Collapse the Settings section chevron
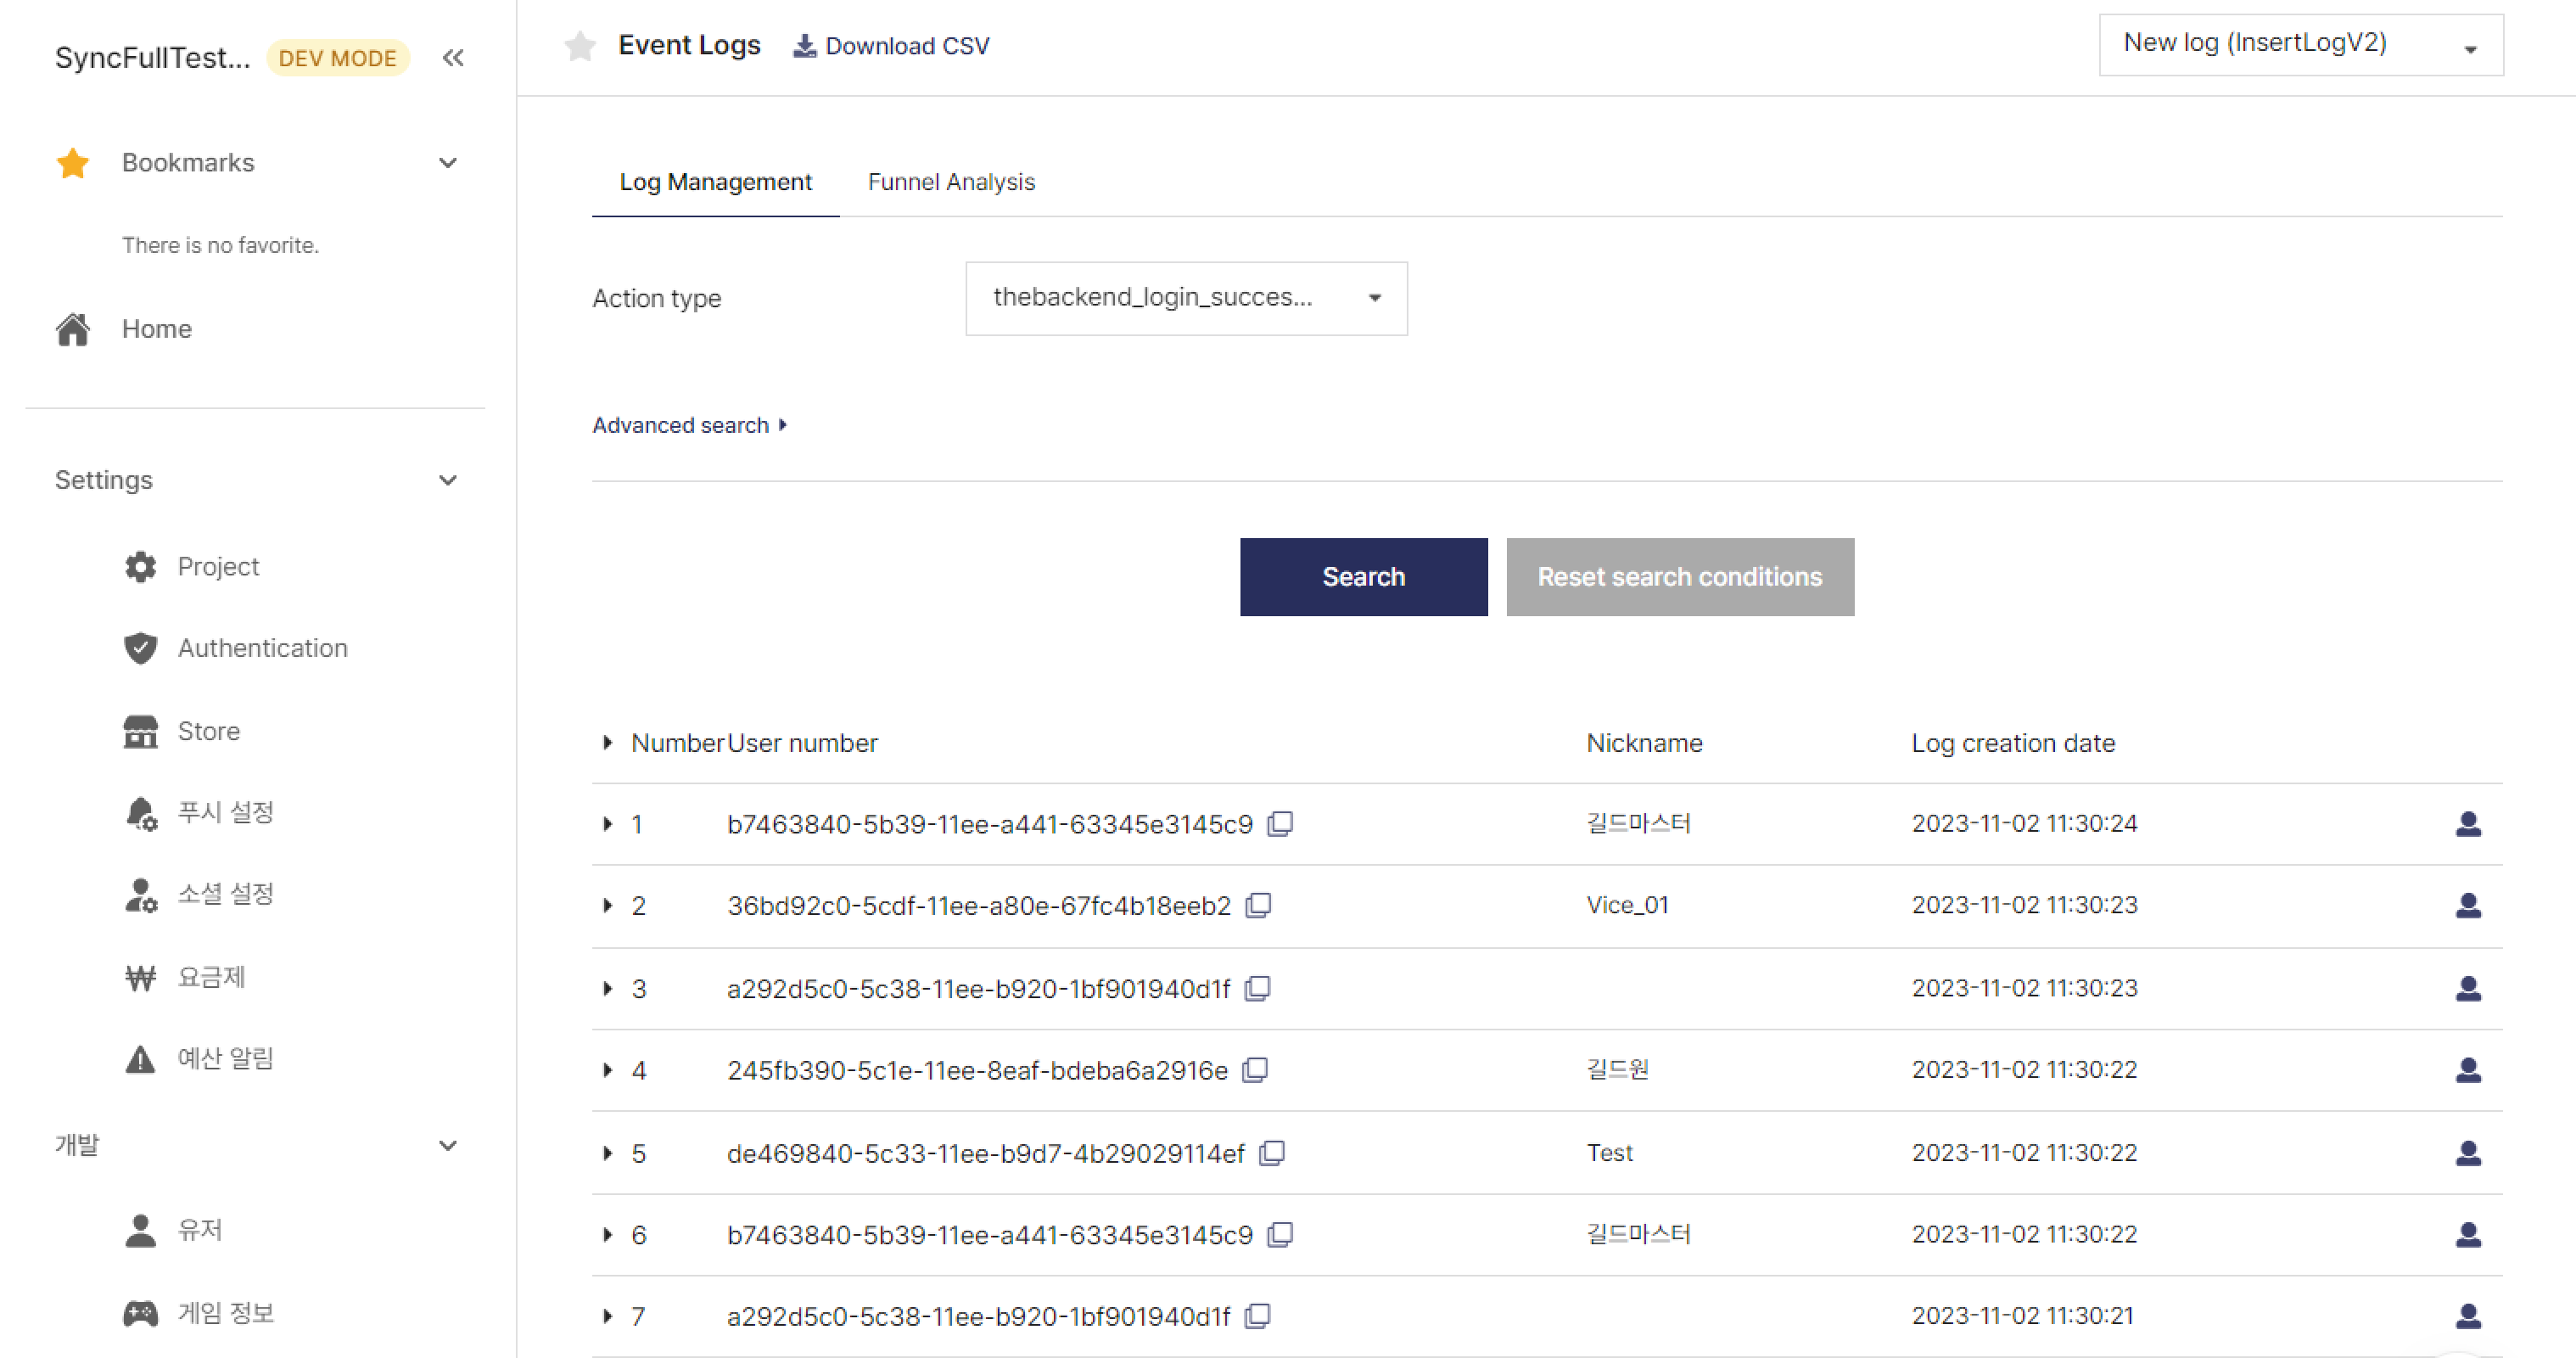 [448, 481]
